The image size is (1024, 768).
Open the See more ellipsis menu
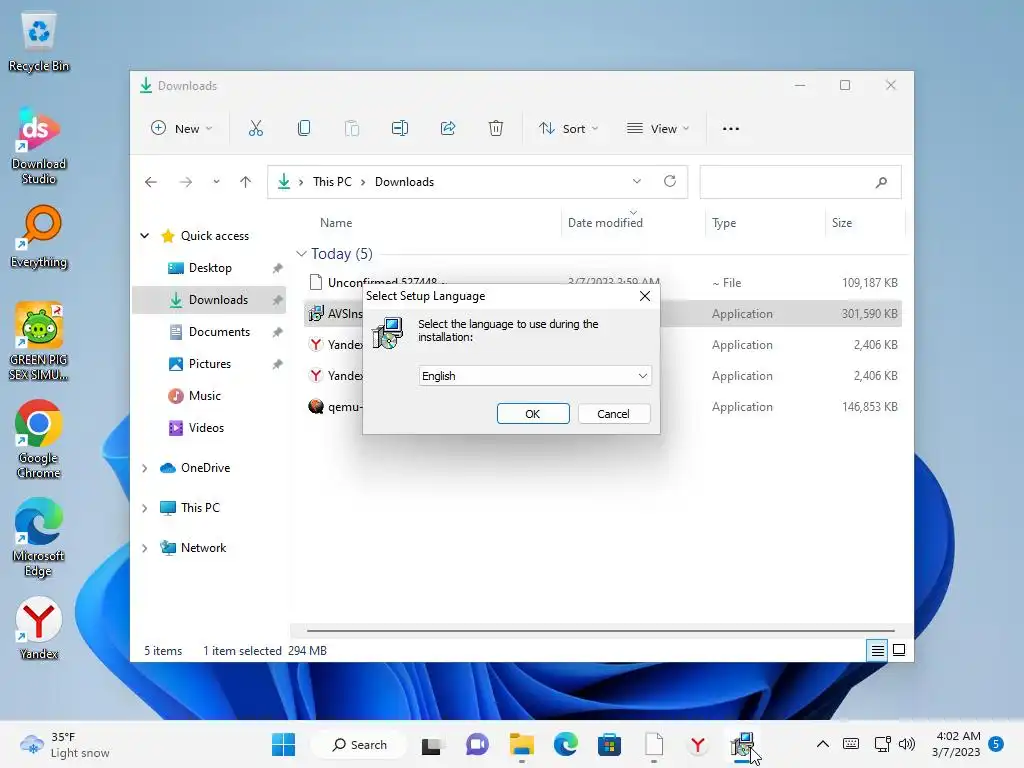[x=731, y=128]
